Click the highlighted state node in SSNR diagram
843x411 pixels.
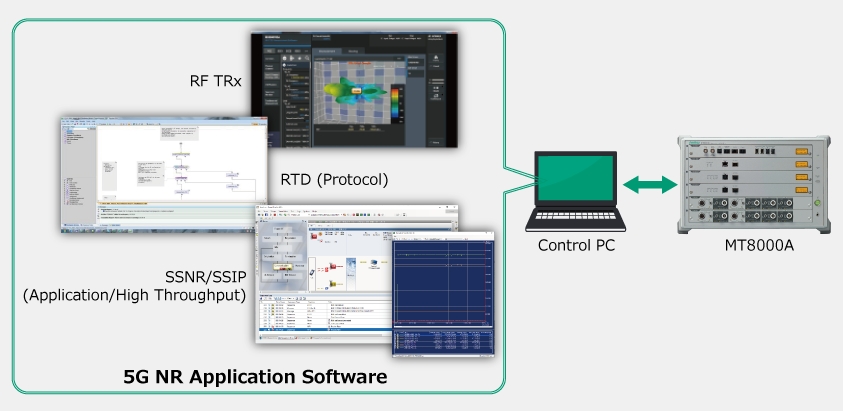point(283,267)
